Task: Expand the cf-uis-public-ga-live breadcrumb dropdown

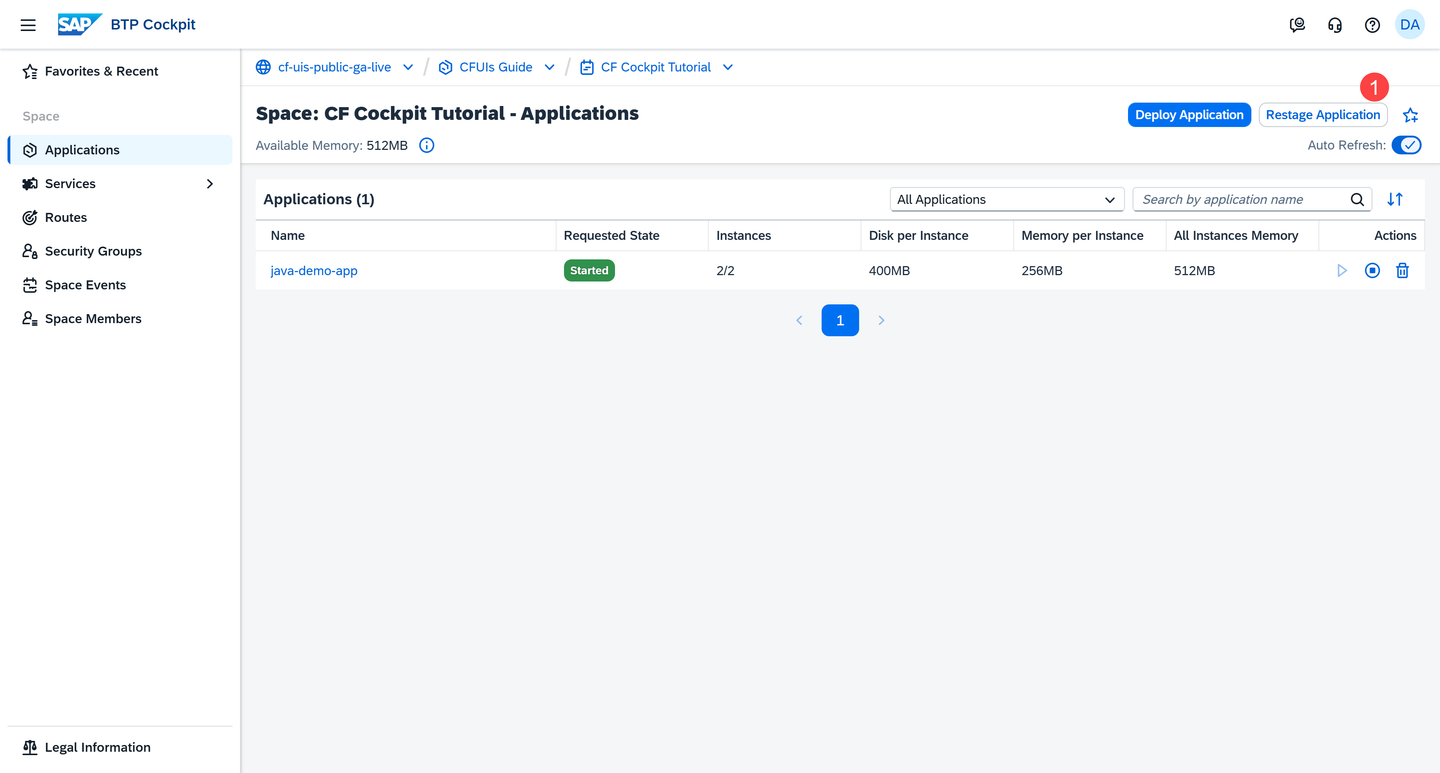Action: tap(408, 67)
